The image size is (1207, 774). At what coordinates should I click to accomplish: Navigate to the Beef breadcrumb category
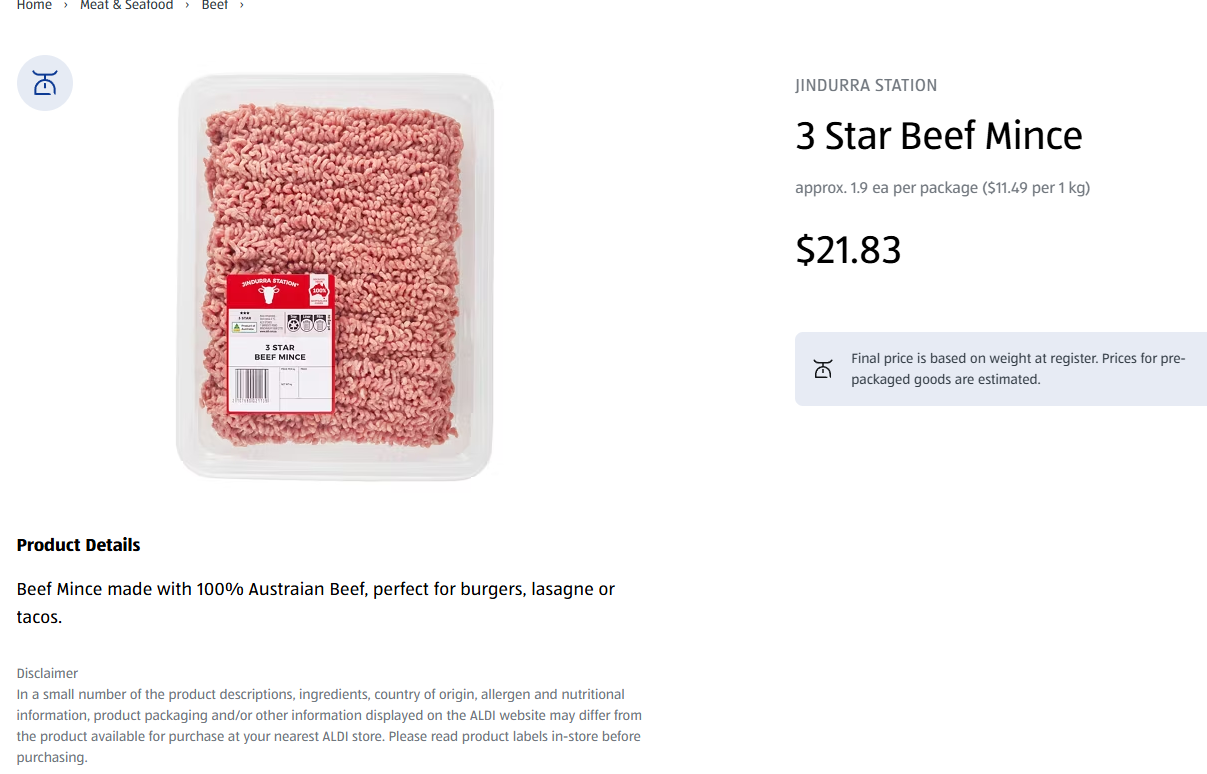pos(215,6)
